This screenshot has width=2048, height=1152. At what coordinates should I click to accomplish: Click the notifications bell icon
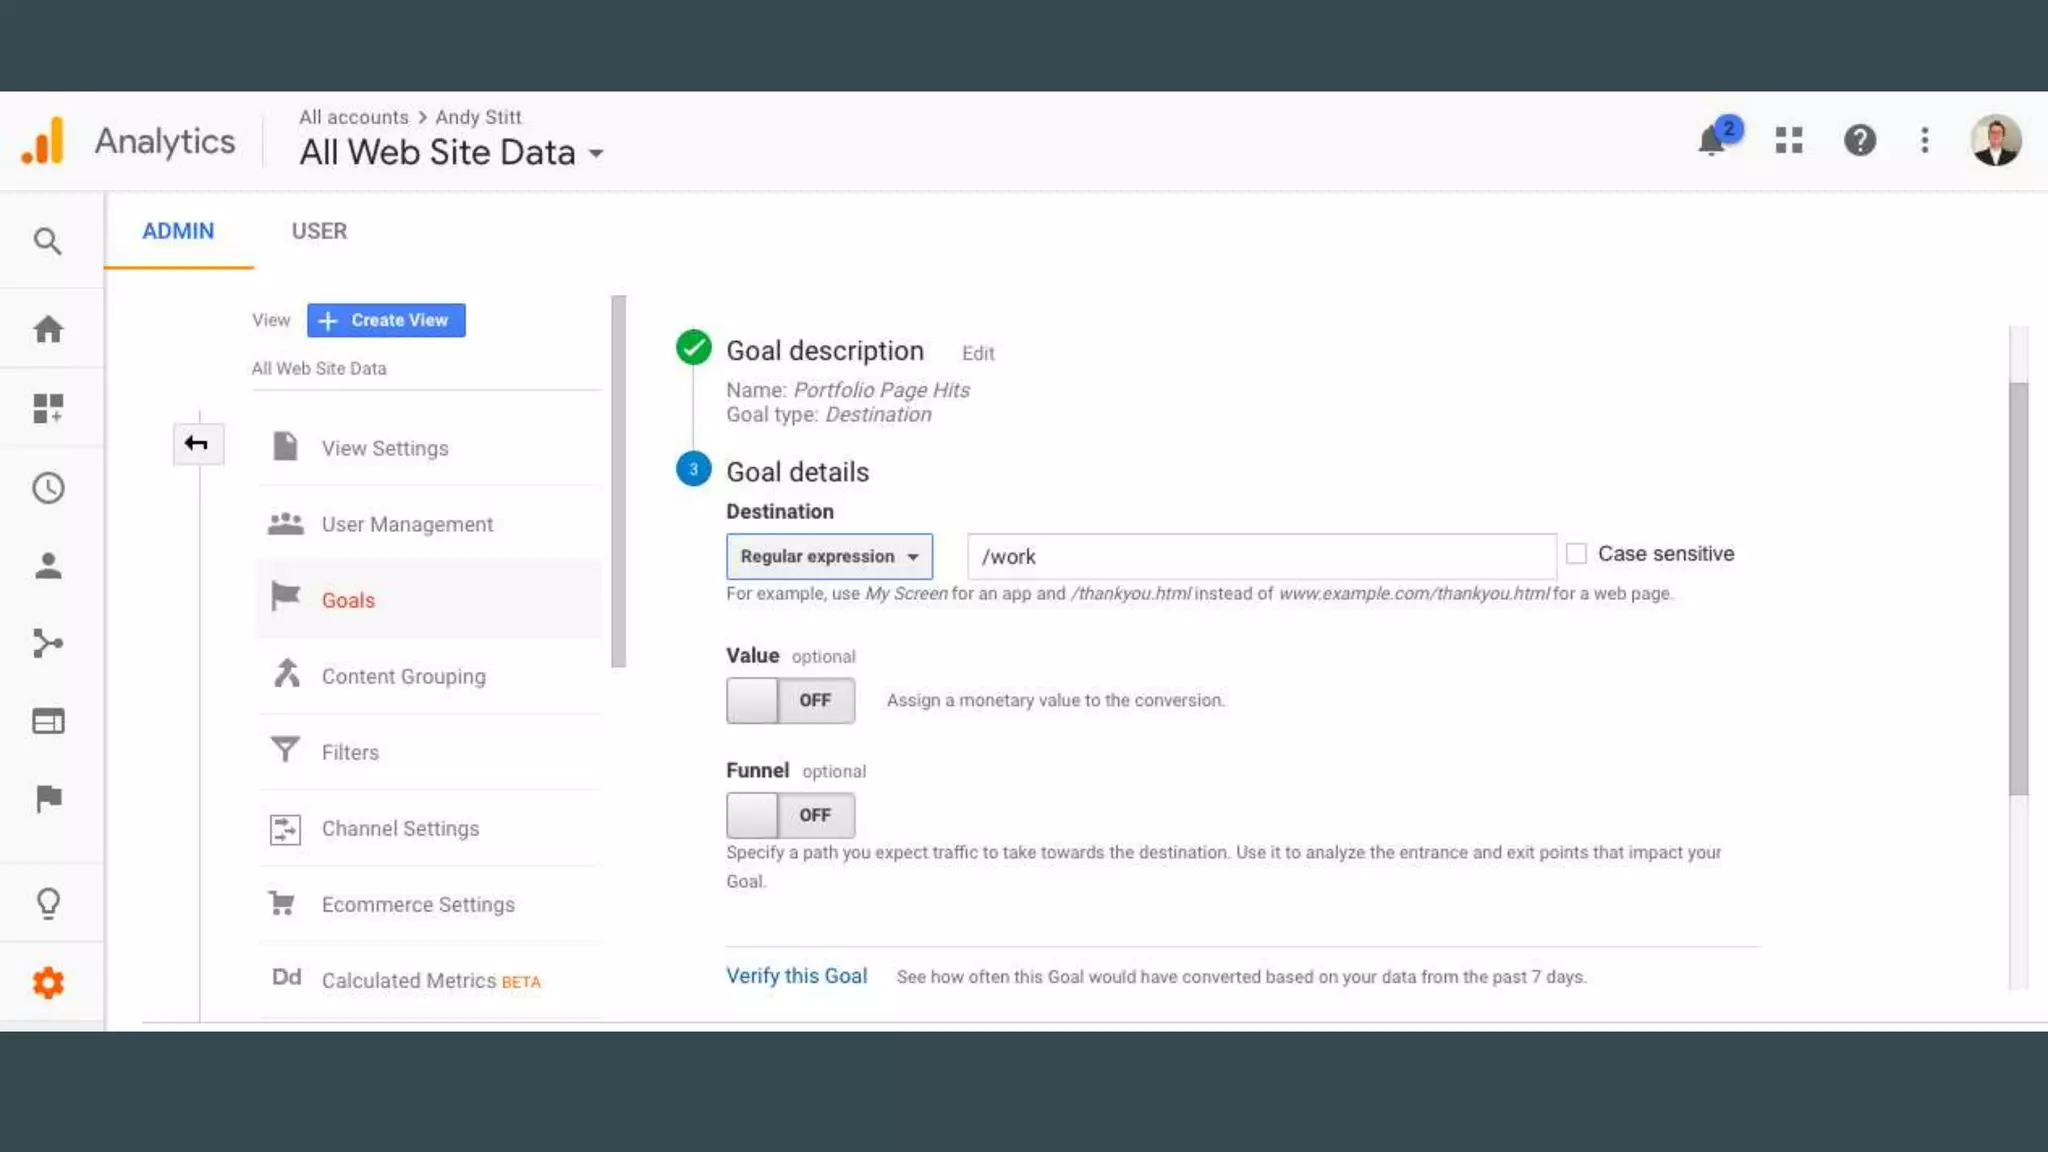(1712, 141)
